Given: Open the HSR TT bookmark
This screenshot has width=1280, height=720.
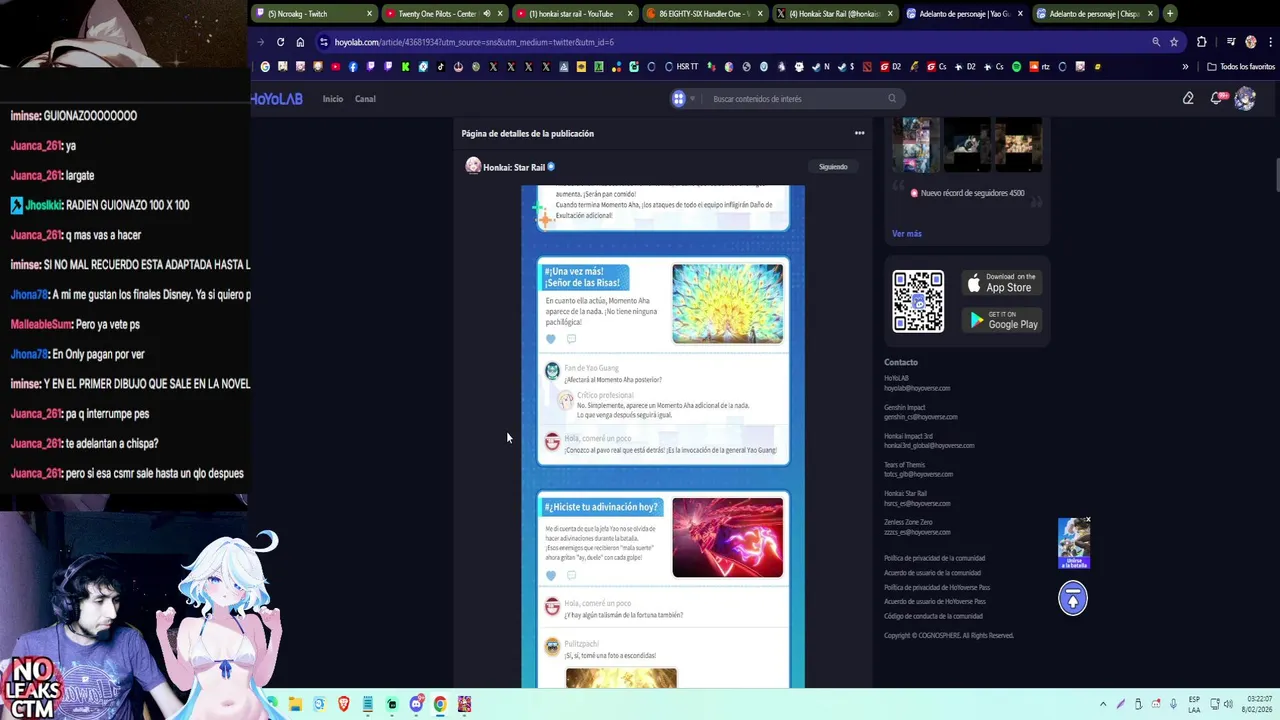Looking at the screenshot, I should pos(681,67).
